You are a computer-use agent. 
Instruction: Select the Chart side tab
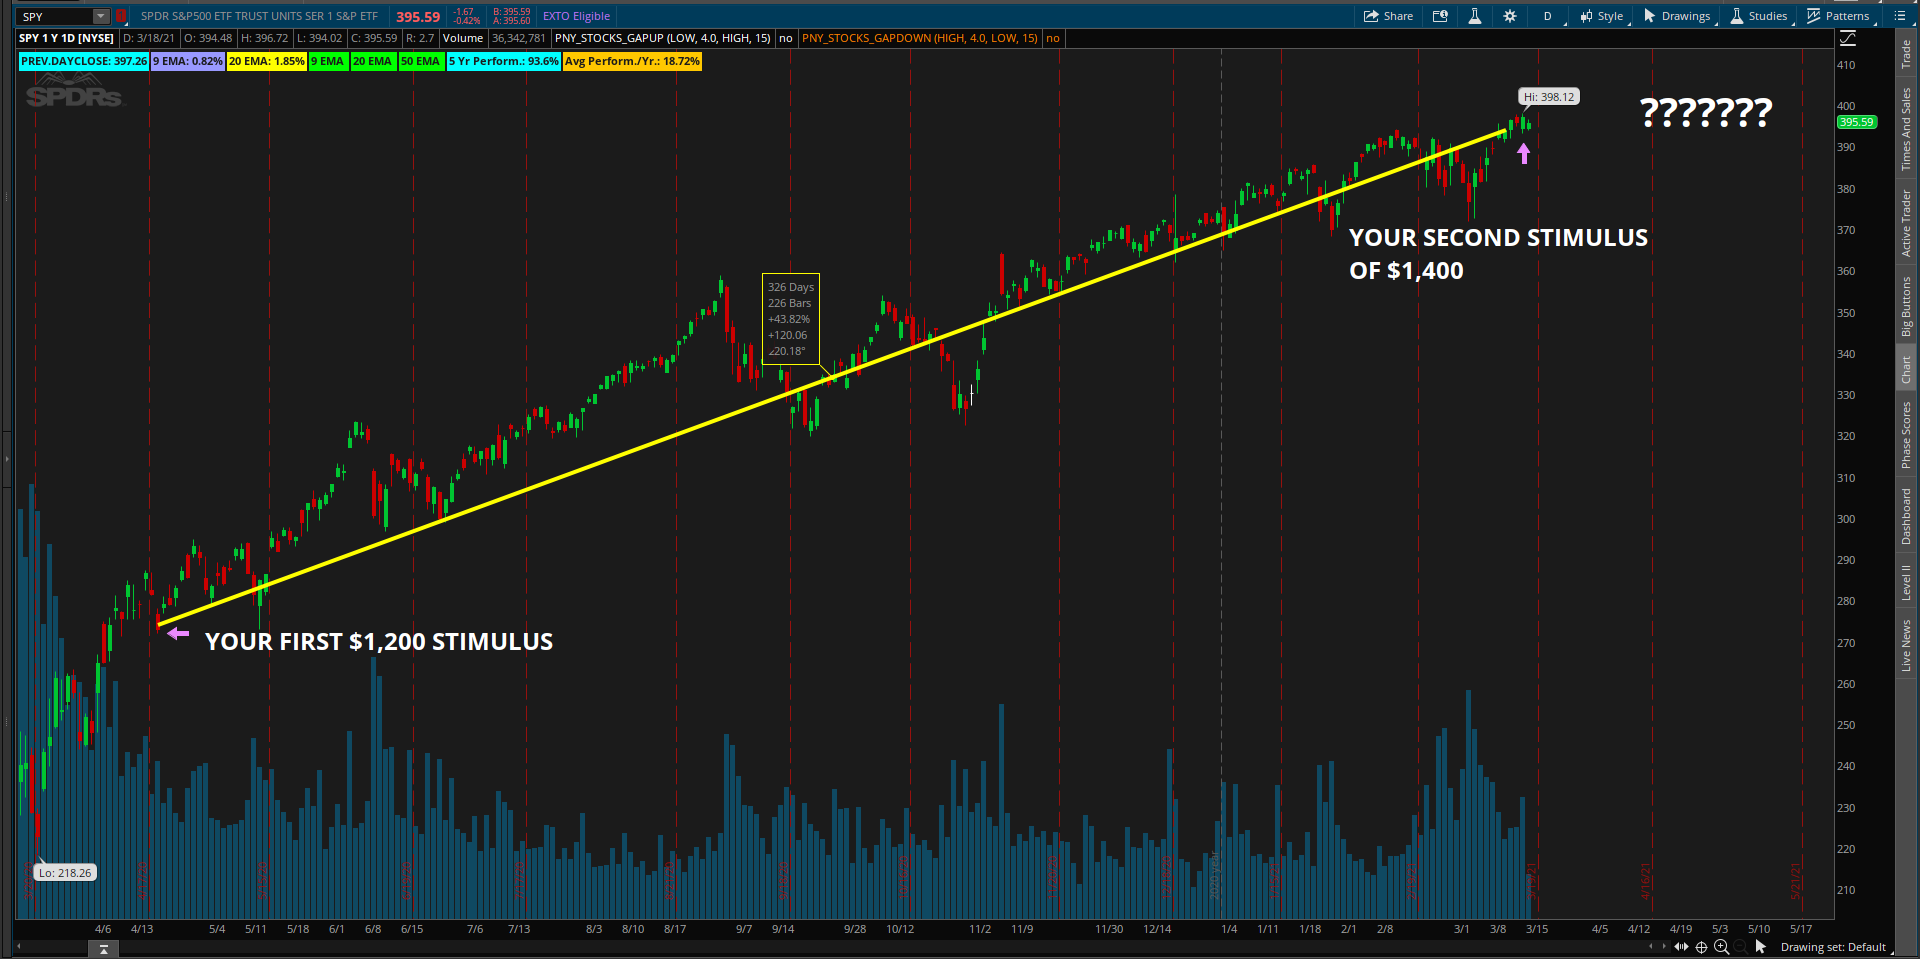click(x=1906, y=370)
